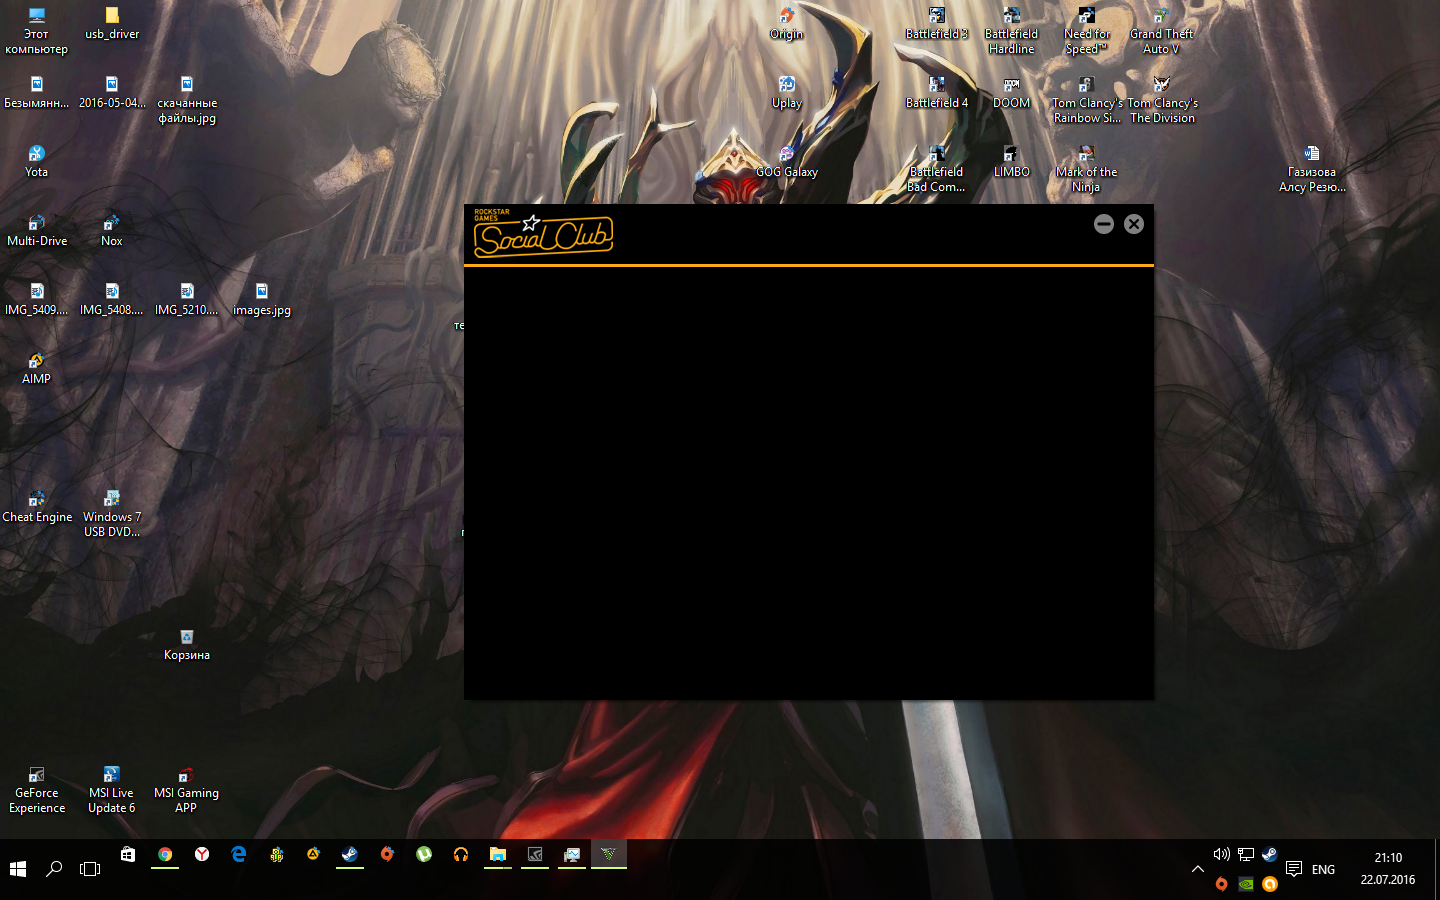Select the Mark of the Ninja shortcut
Viewport: 1440px width, 900px height.
1086,169
